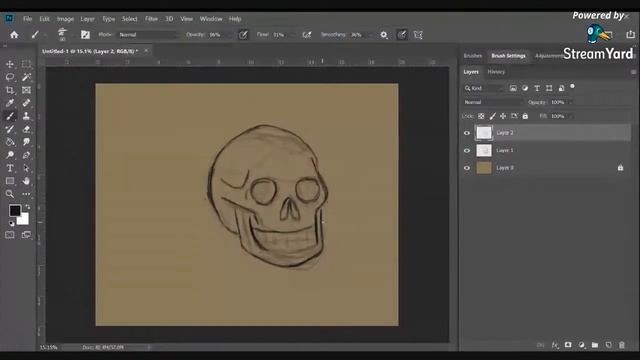Select the Move tool
The image size is (640, 360).
point(10,64)
